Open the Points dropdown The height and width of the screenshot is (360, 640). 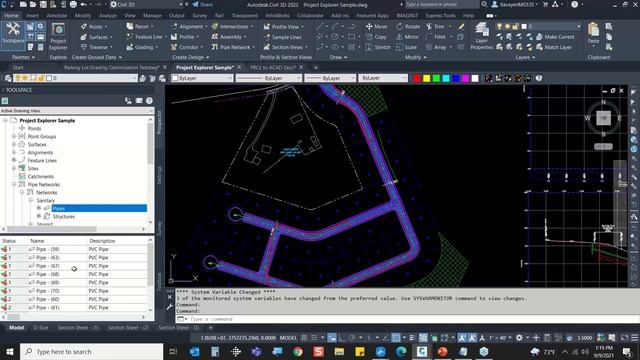pyautogui.click(x=95, y=27)
